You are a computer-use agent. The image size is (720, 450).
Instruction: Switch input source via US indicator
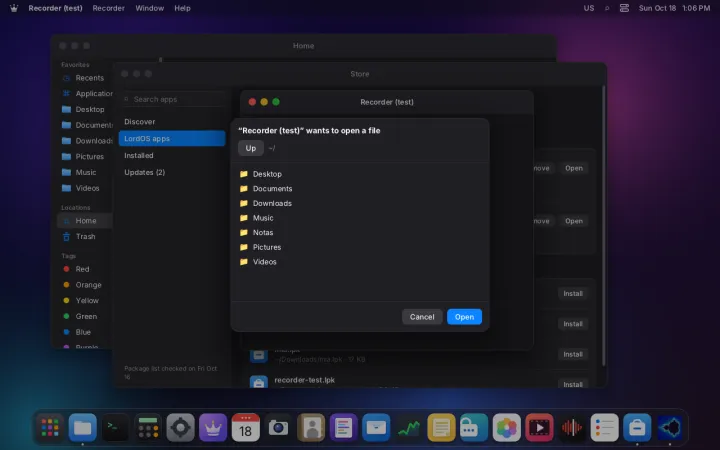[589, 8]
